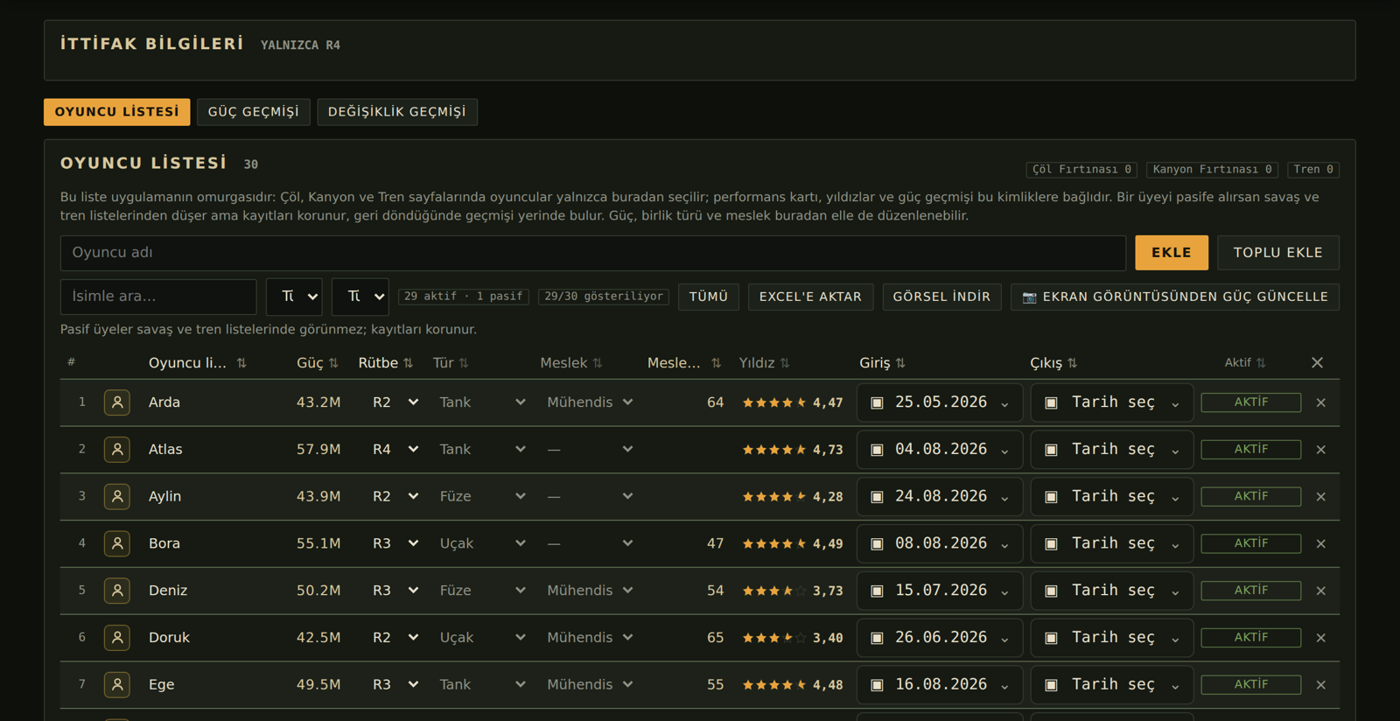Open Doruk's player profile icon

[x=117, y=637]
